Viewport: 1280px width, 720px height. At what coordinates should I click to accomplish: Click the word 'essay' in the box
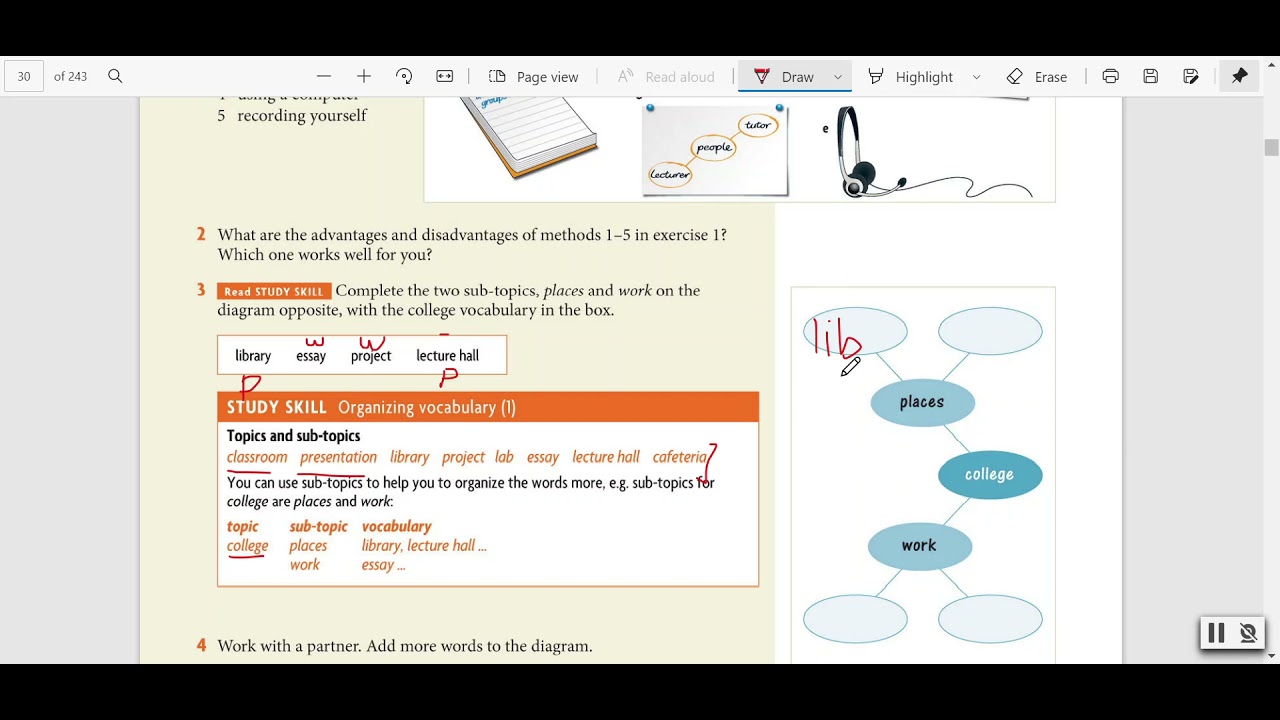pos(311,356)
